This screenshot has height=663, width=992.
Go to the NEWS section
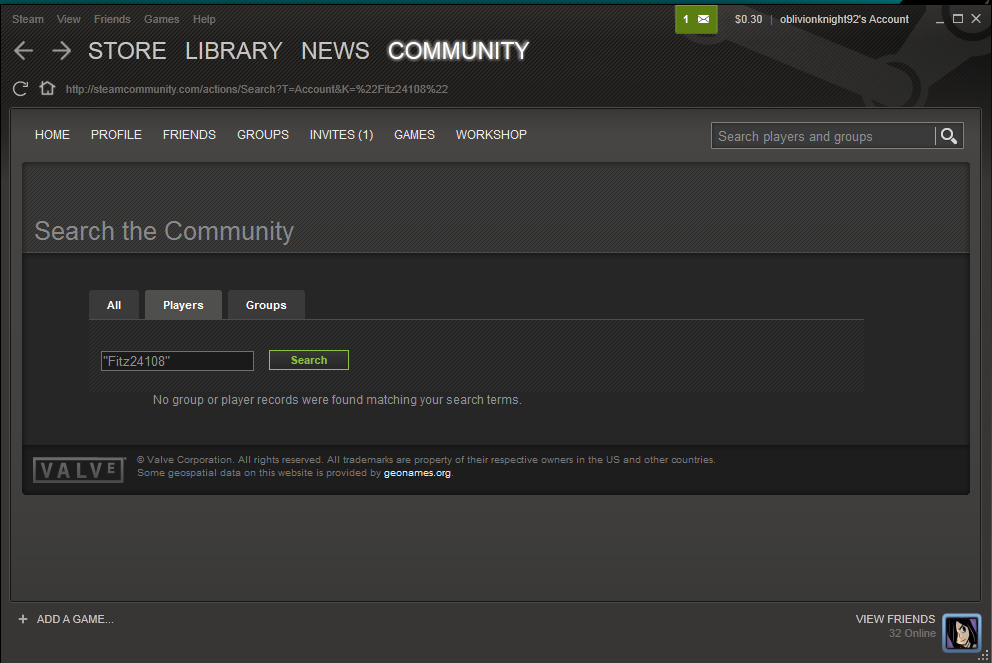[335, 51]
